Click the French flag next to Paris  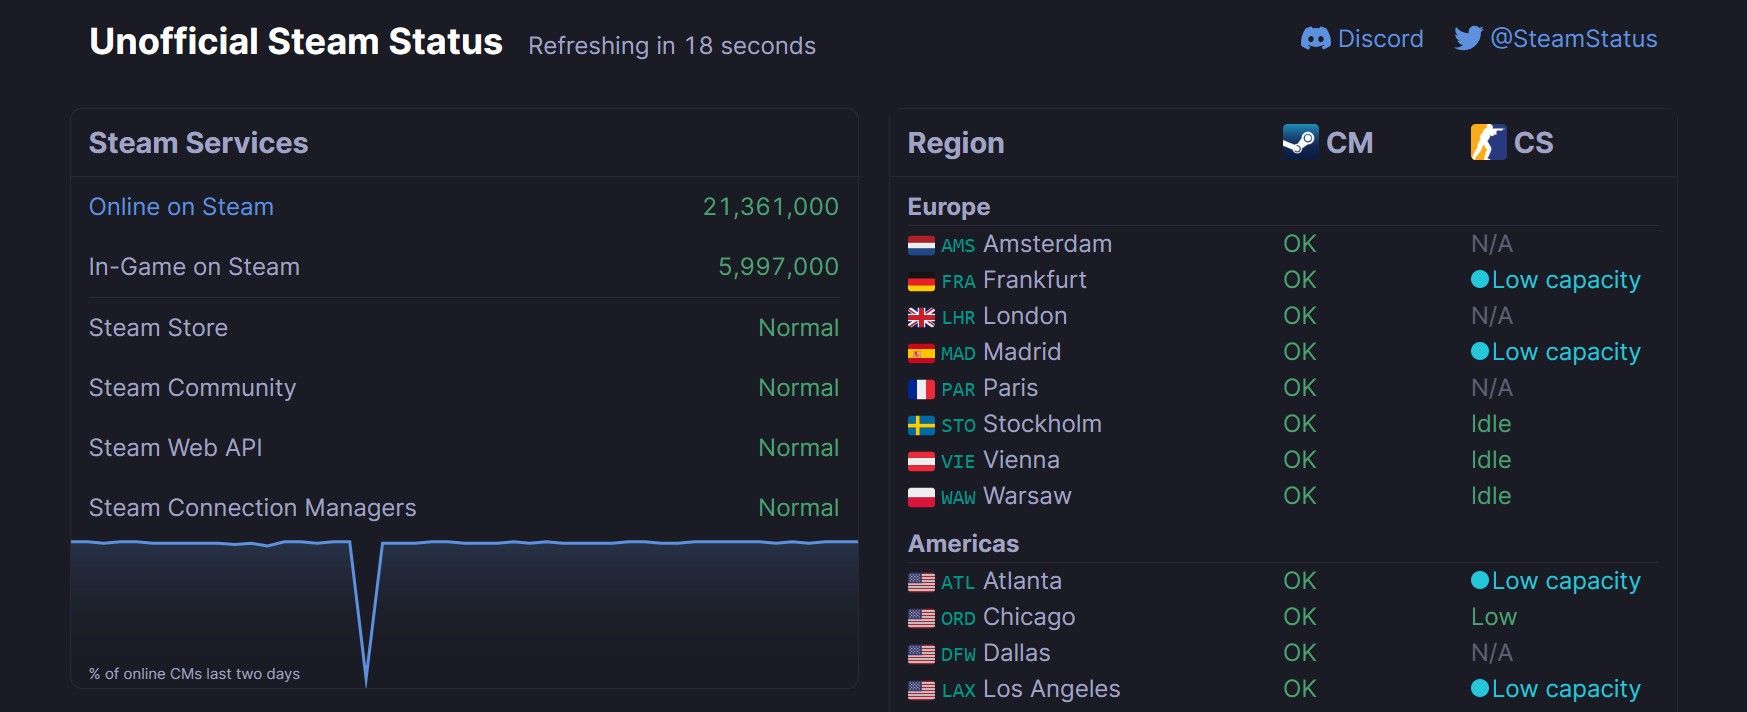coord(921,387)
